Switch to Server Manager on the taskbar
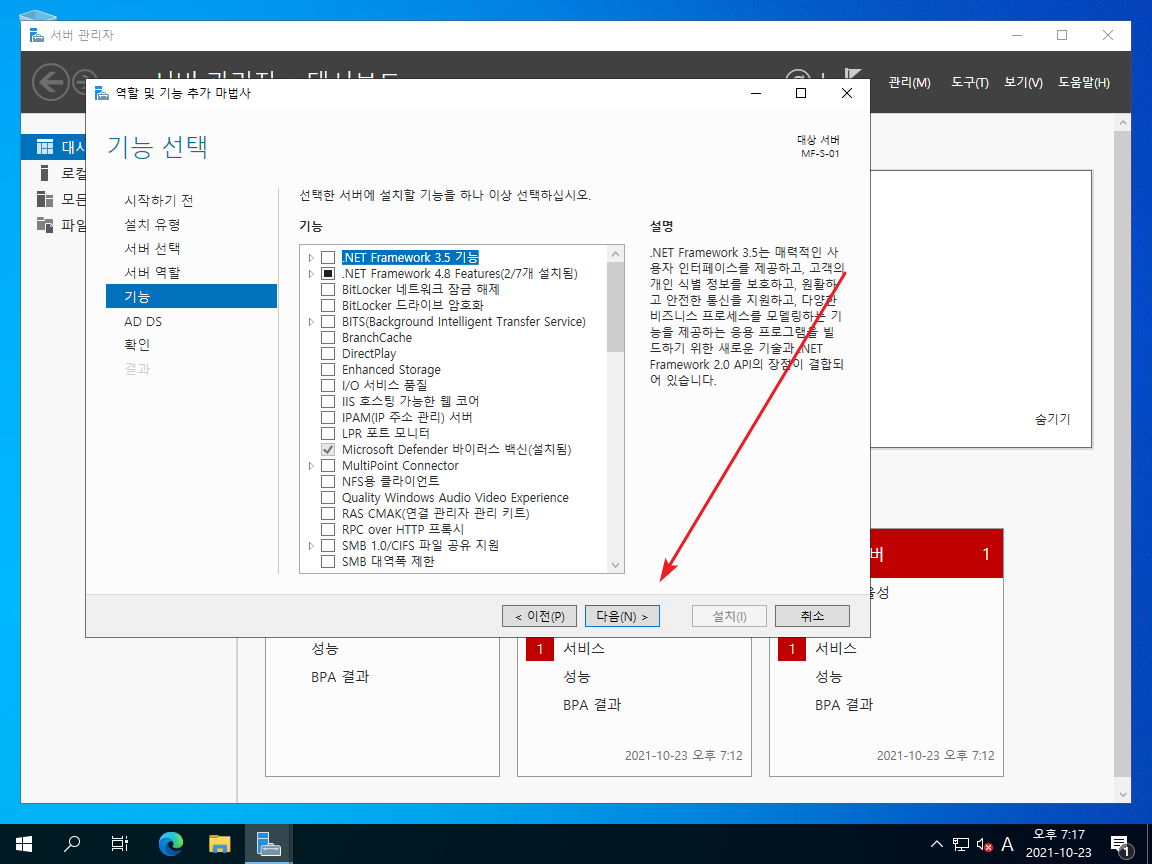The image size is (1152, 864). click(x=268, y=843)
